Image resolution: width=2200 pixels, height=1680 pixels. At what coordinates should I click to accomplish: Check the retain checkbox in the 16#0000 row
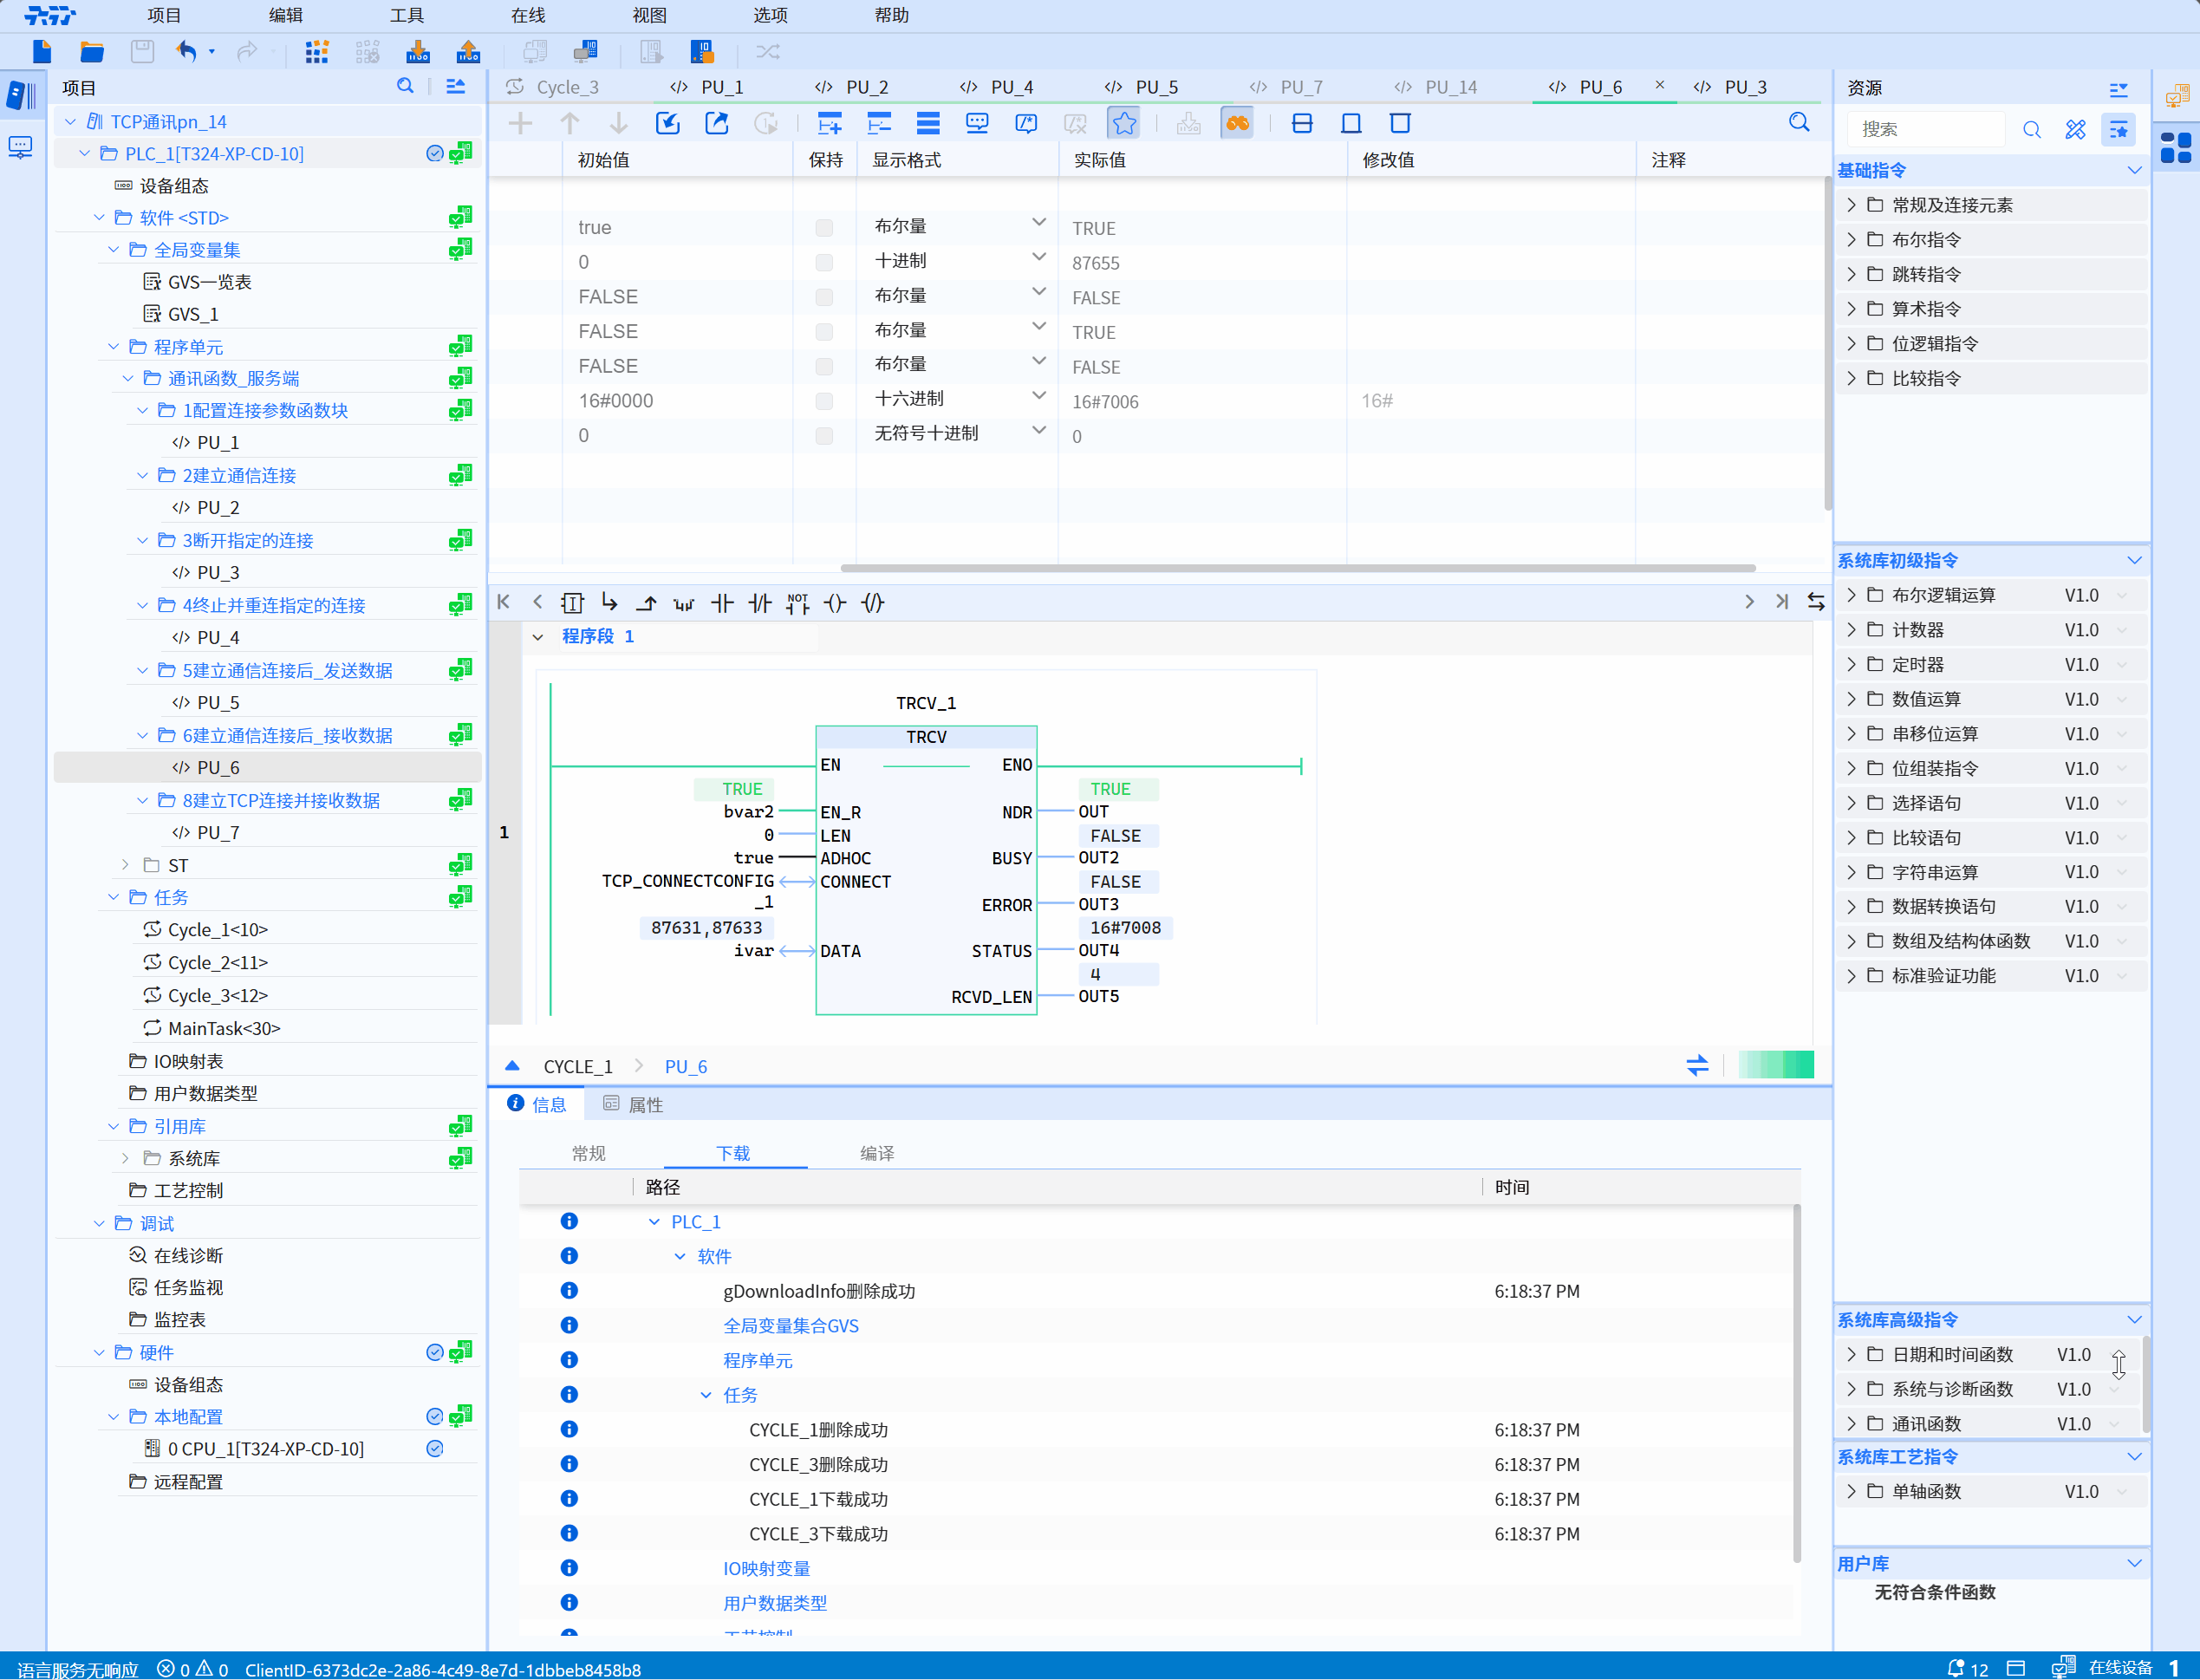pyautogui.click(x=824, y=401)
